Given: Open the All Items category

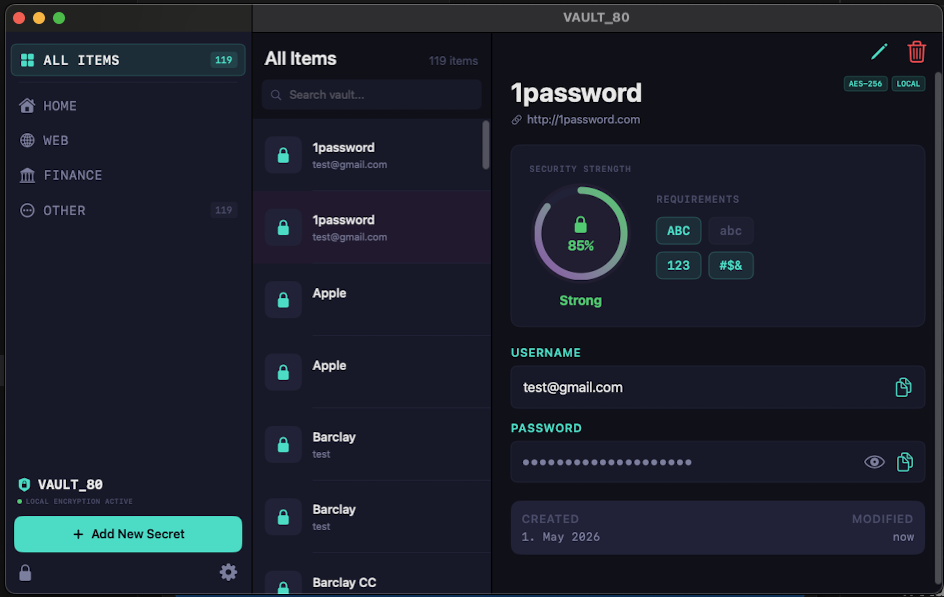Looking at the screenshot, I should point(128,60).
